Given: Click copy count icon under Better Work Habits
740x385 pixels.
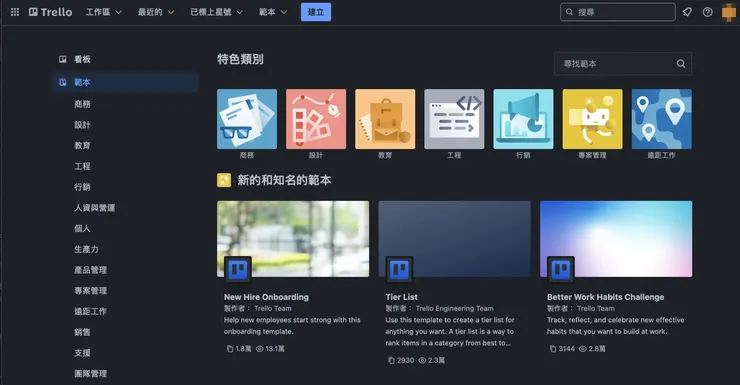Looking at the screenshot, I should click(553, 349).
